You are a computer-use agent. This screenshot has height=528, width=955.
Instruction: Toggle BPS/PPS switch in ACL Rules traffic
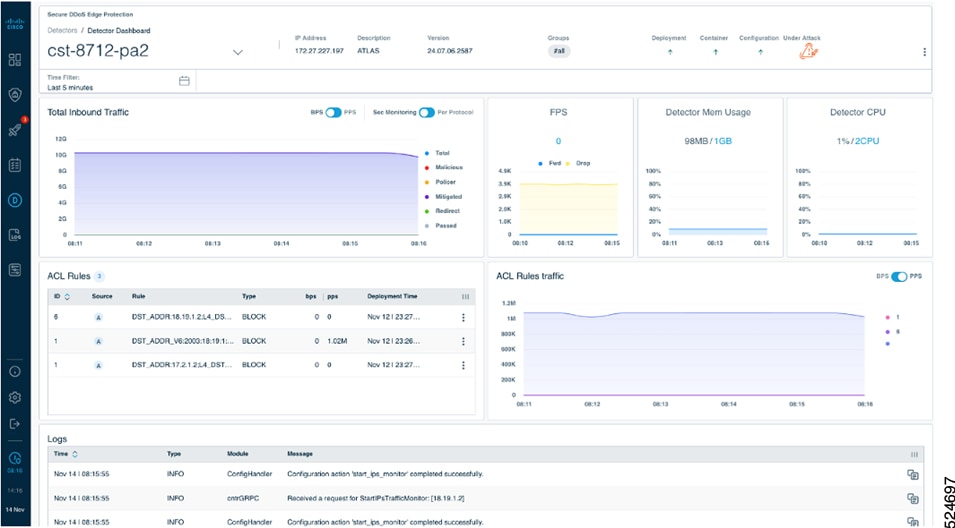pos(899,276)
